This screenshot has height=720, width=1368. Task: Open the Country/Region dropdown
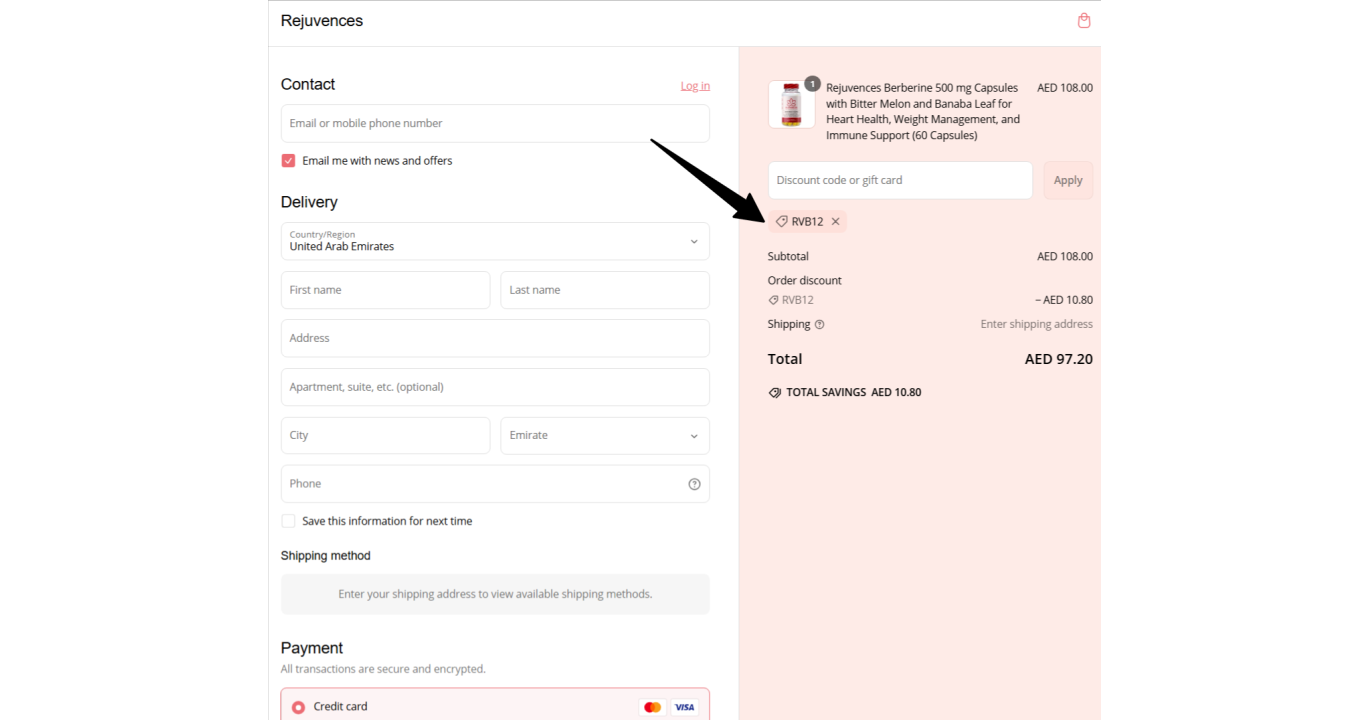[495, 242]
